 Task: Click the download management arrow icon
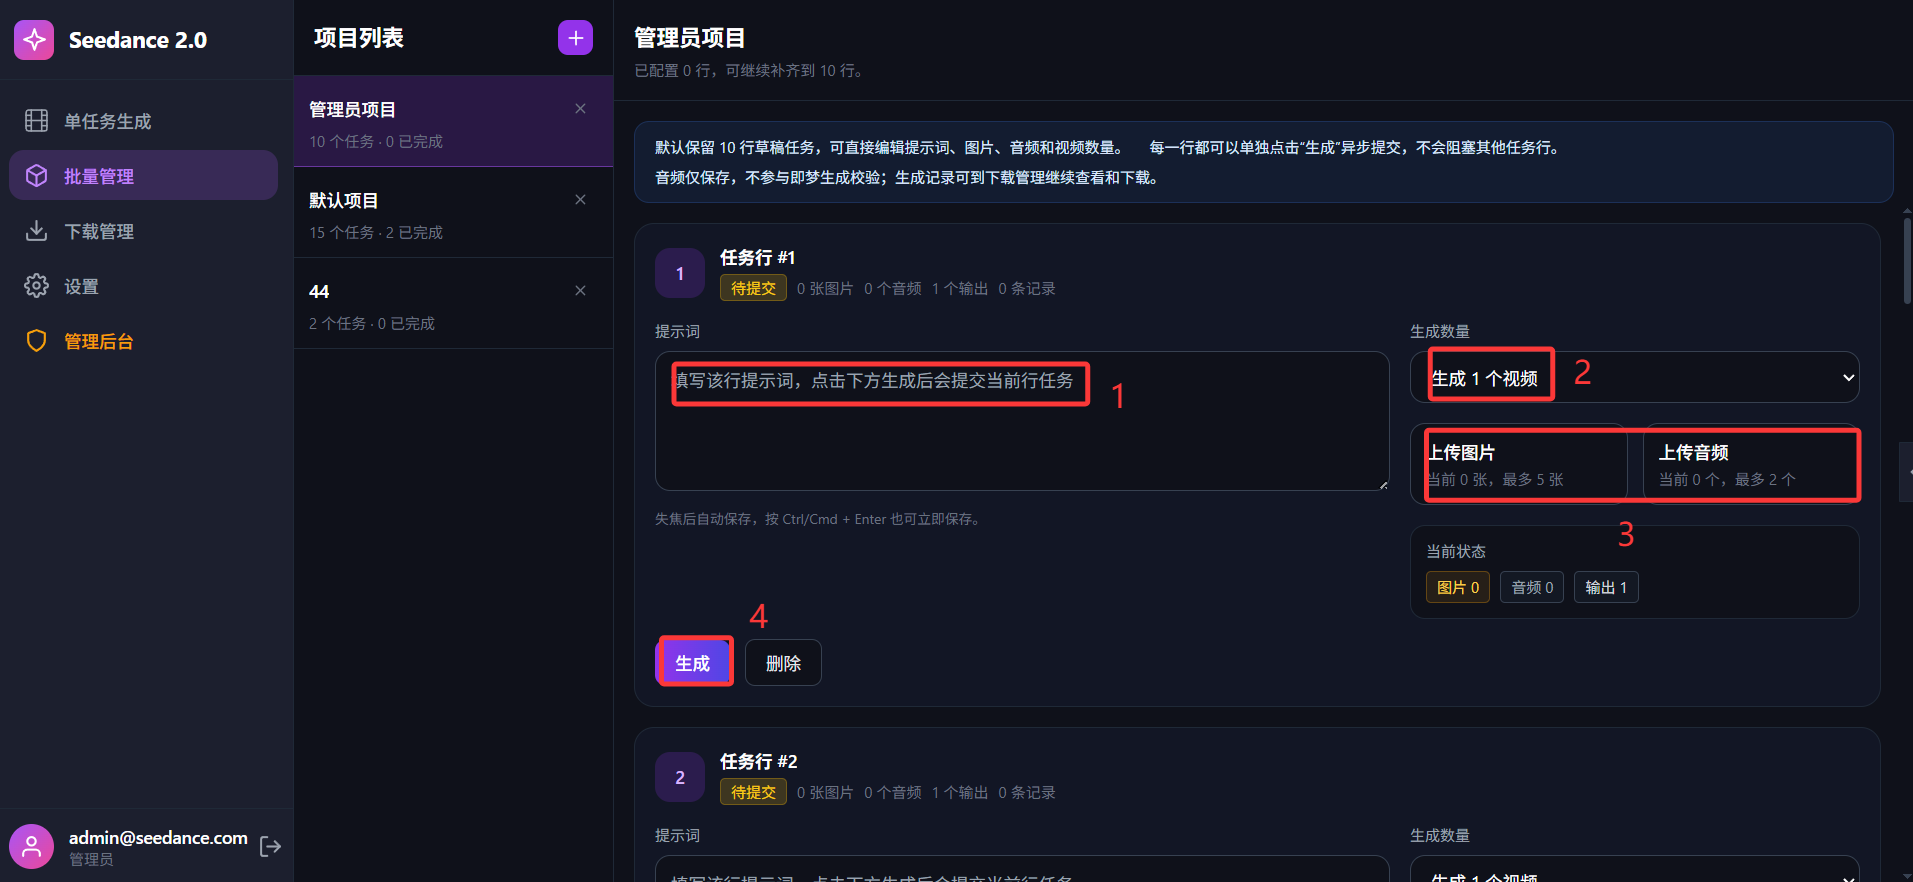coord(36,231)
